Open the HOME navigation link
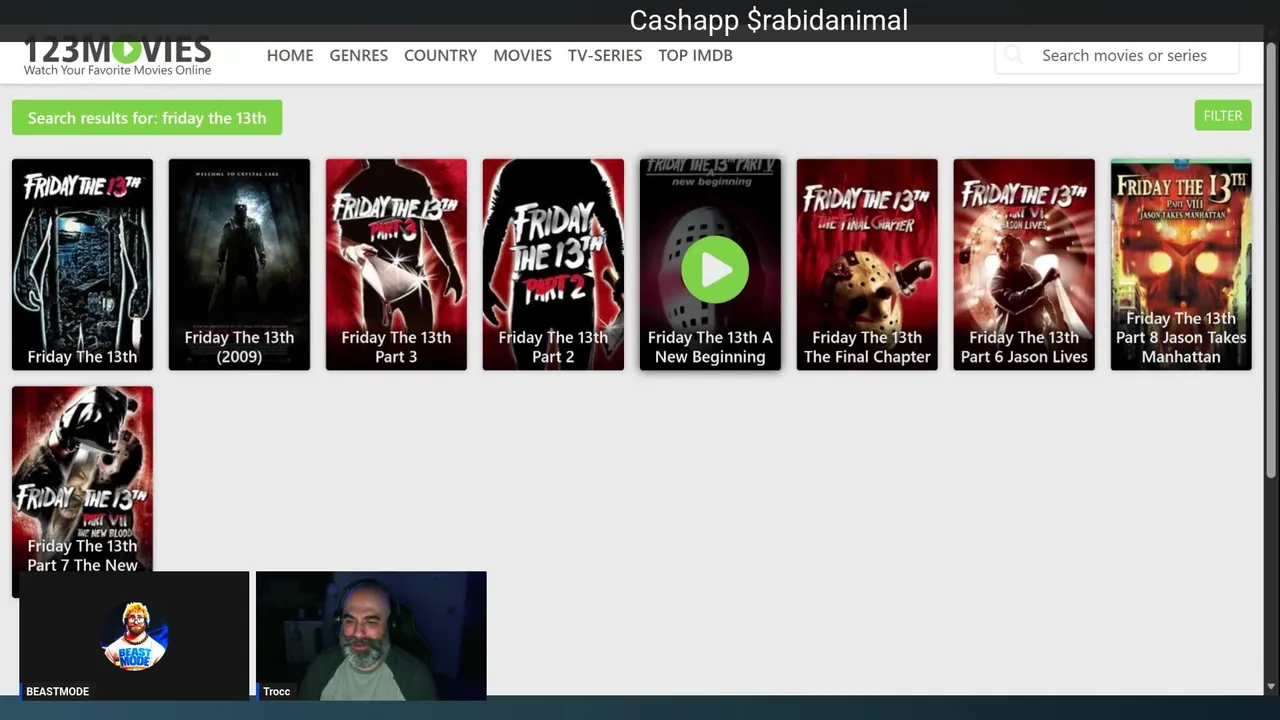The width and height of the screenshot is (1280, 720). pos(290,55)
